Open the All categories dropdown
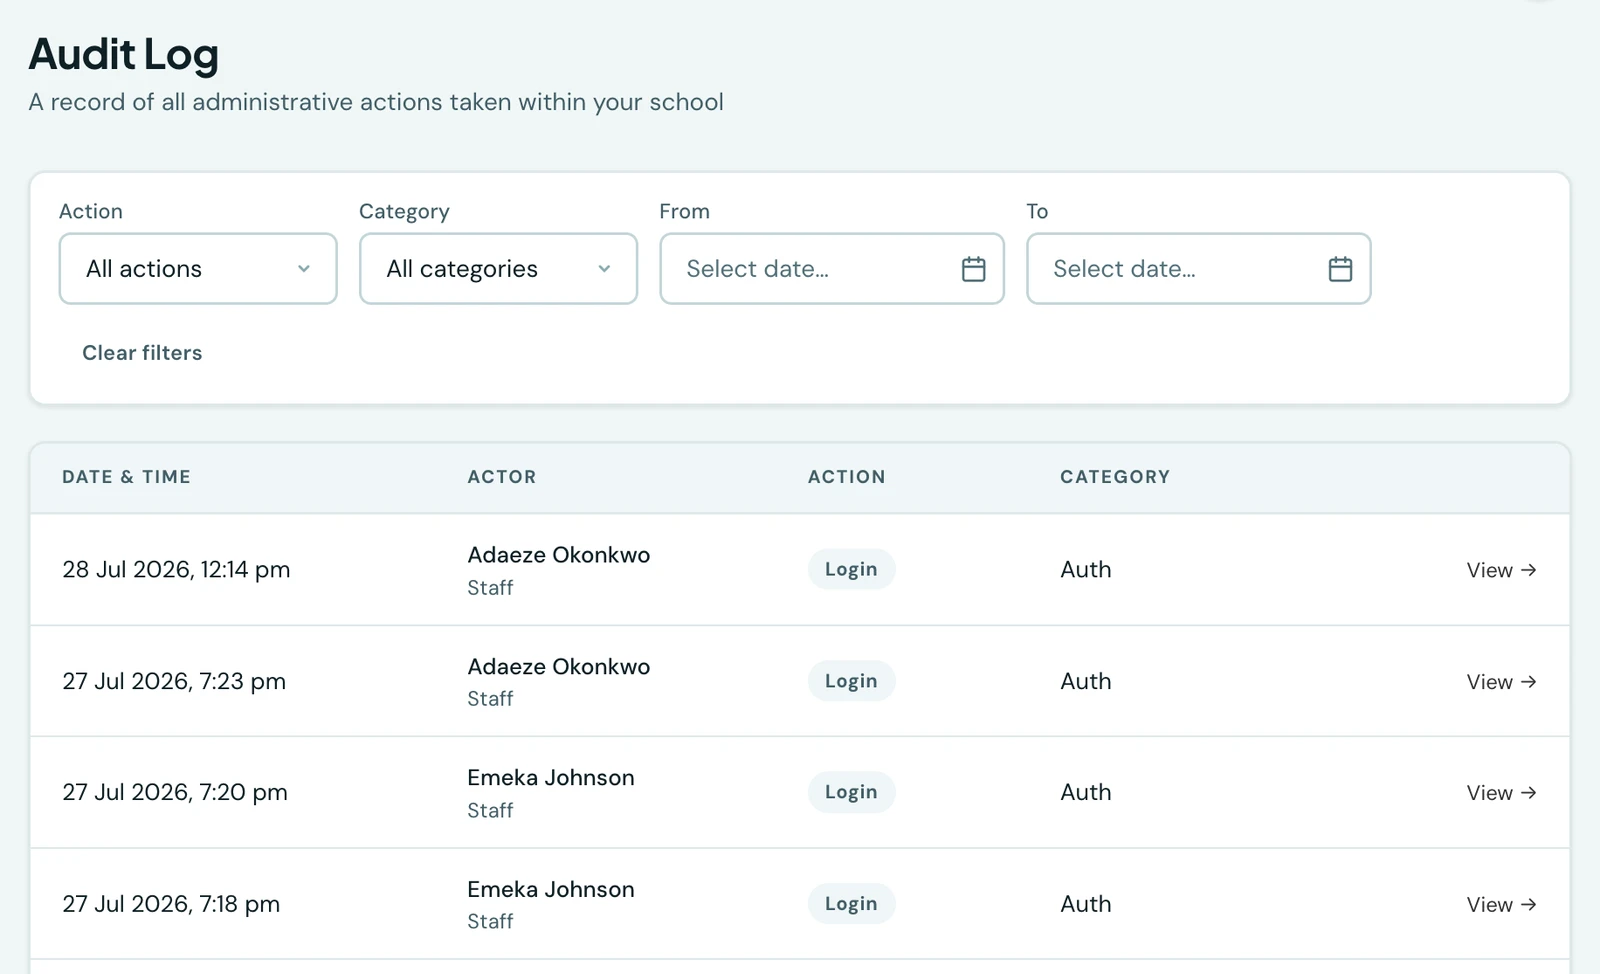Viewport: 1600px width, 974px height. 498,269
